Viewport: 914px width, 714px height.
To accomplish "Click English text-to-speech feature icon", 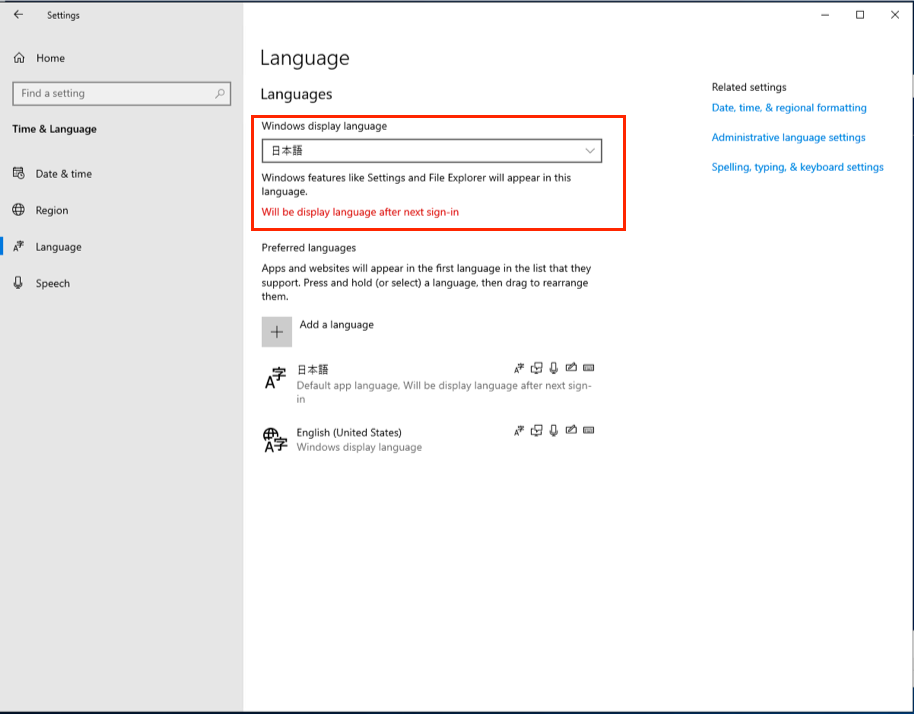I will [x=536, y=431].
